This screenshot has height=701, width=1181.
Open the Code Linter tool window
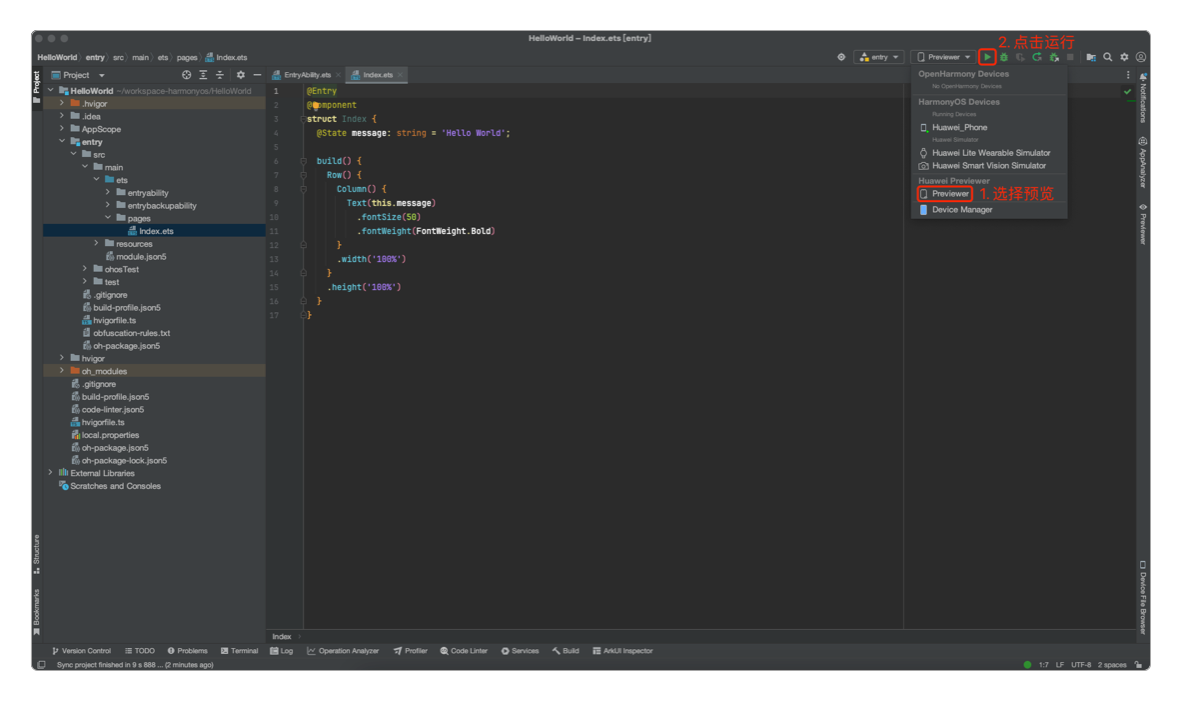pyautogui.click(x=464, y=651)
